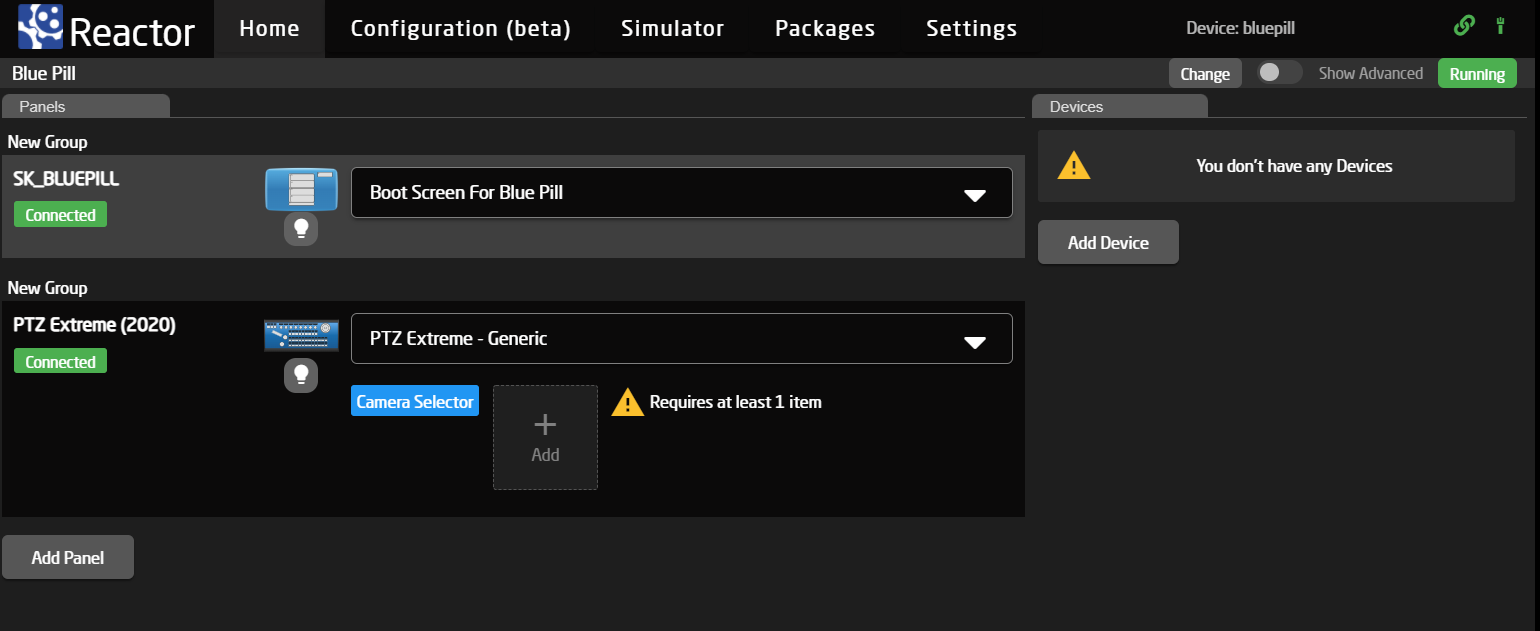Click the SK_BLUEPILL panel device image

coord(301,190)
